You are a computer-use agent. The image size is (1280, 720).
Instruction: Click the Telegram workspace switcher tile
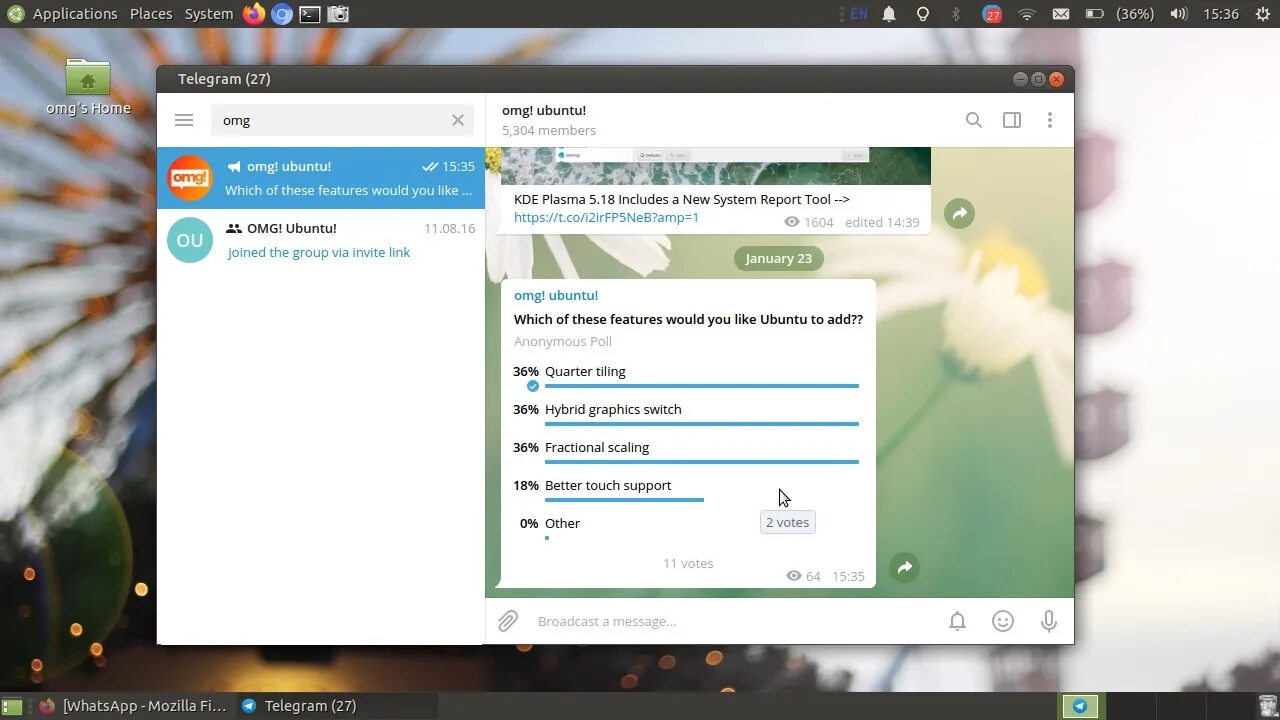(1080, 706)
